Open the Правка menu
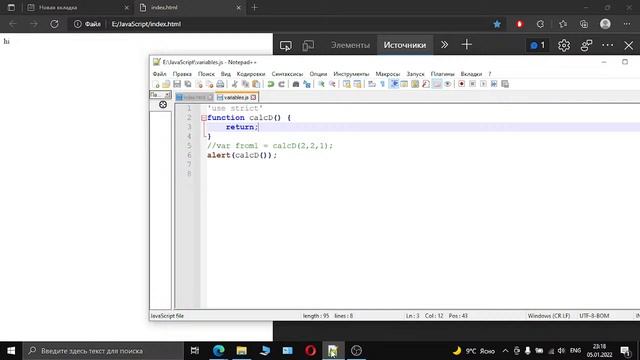The height and width of the screenshot is (360, 640). coord(182,74)
